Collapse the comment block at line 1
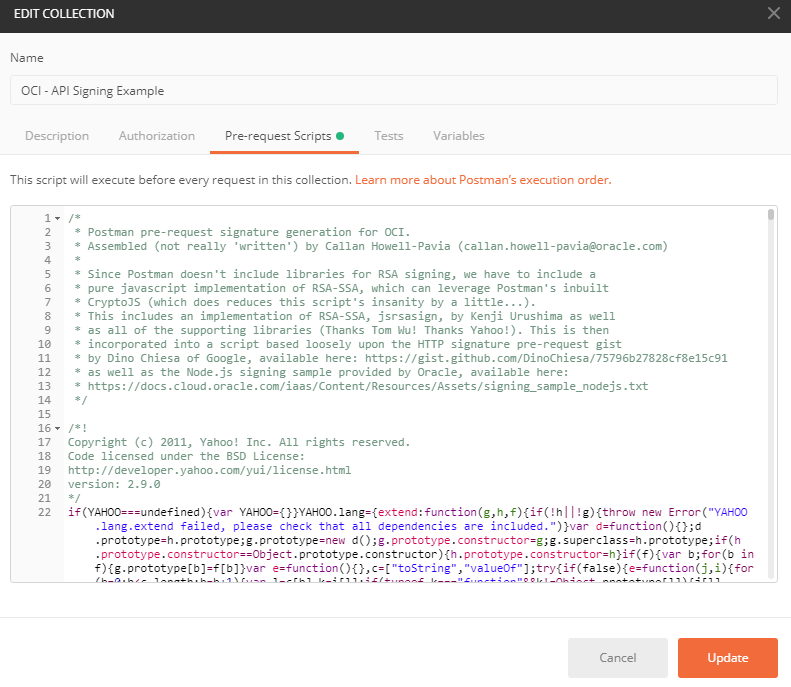This screenshot has width=791, height=687. pyautogui.click(x=57, y=219)
